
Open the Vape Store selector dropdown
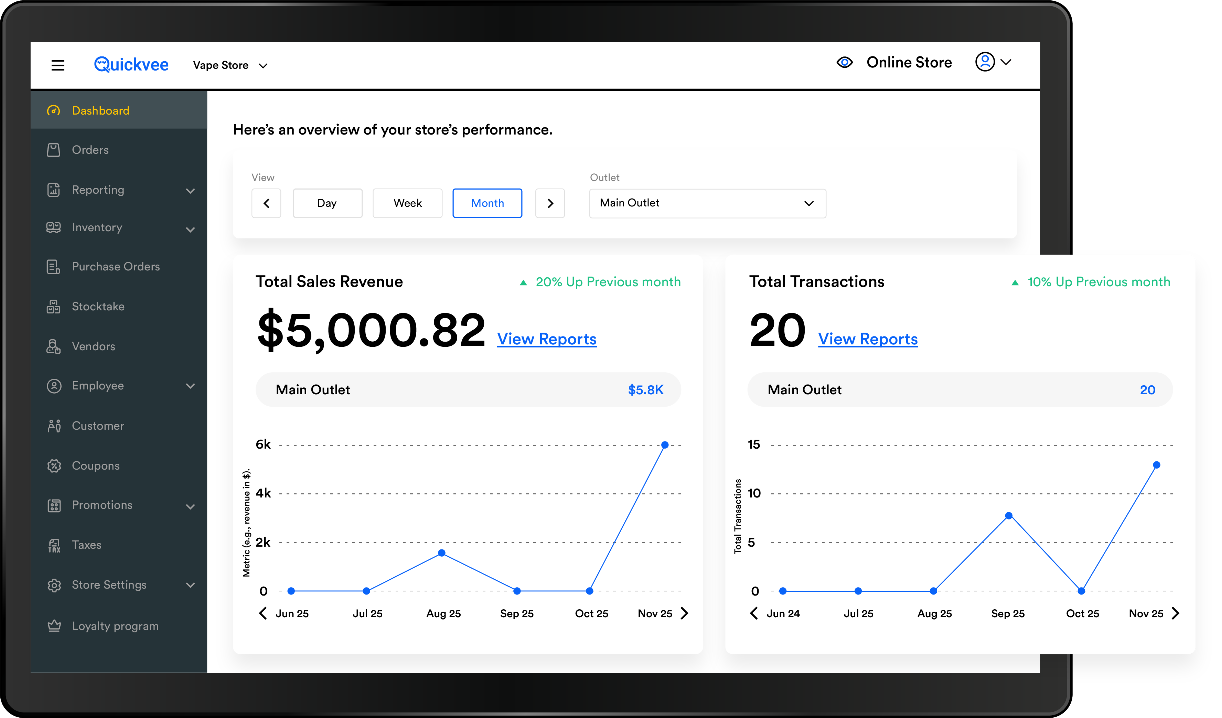pyautogui.click(x=231, y=66)
